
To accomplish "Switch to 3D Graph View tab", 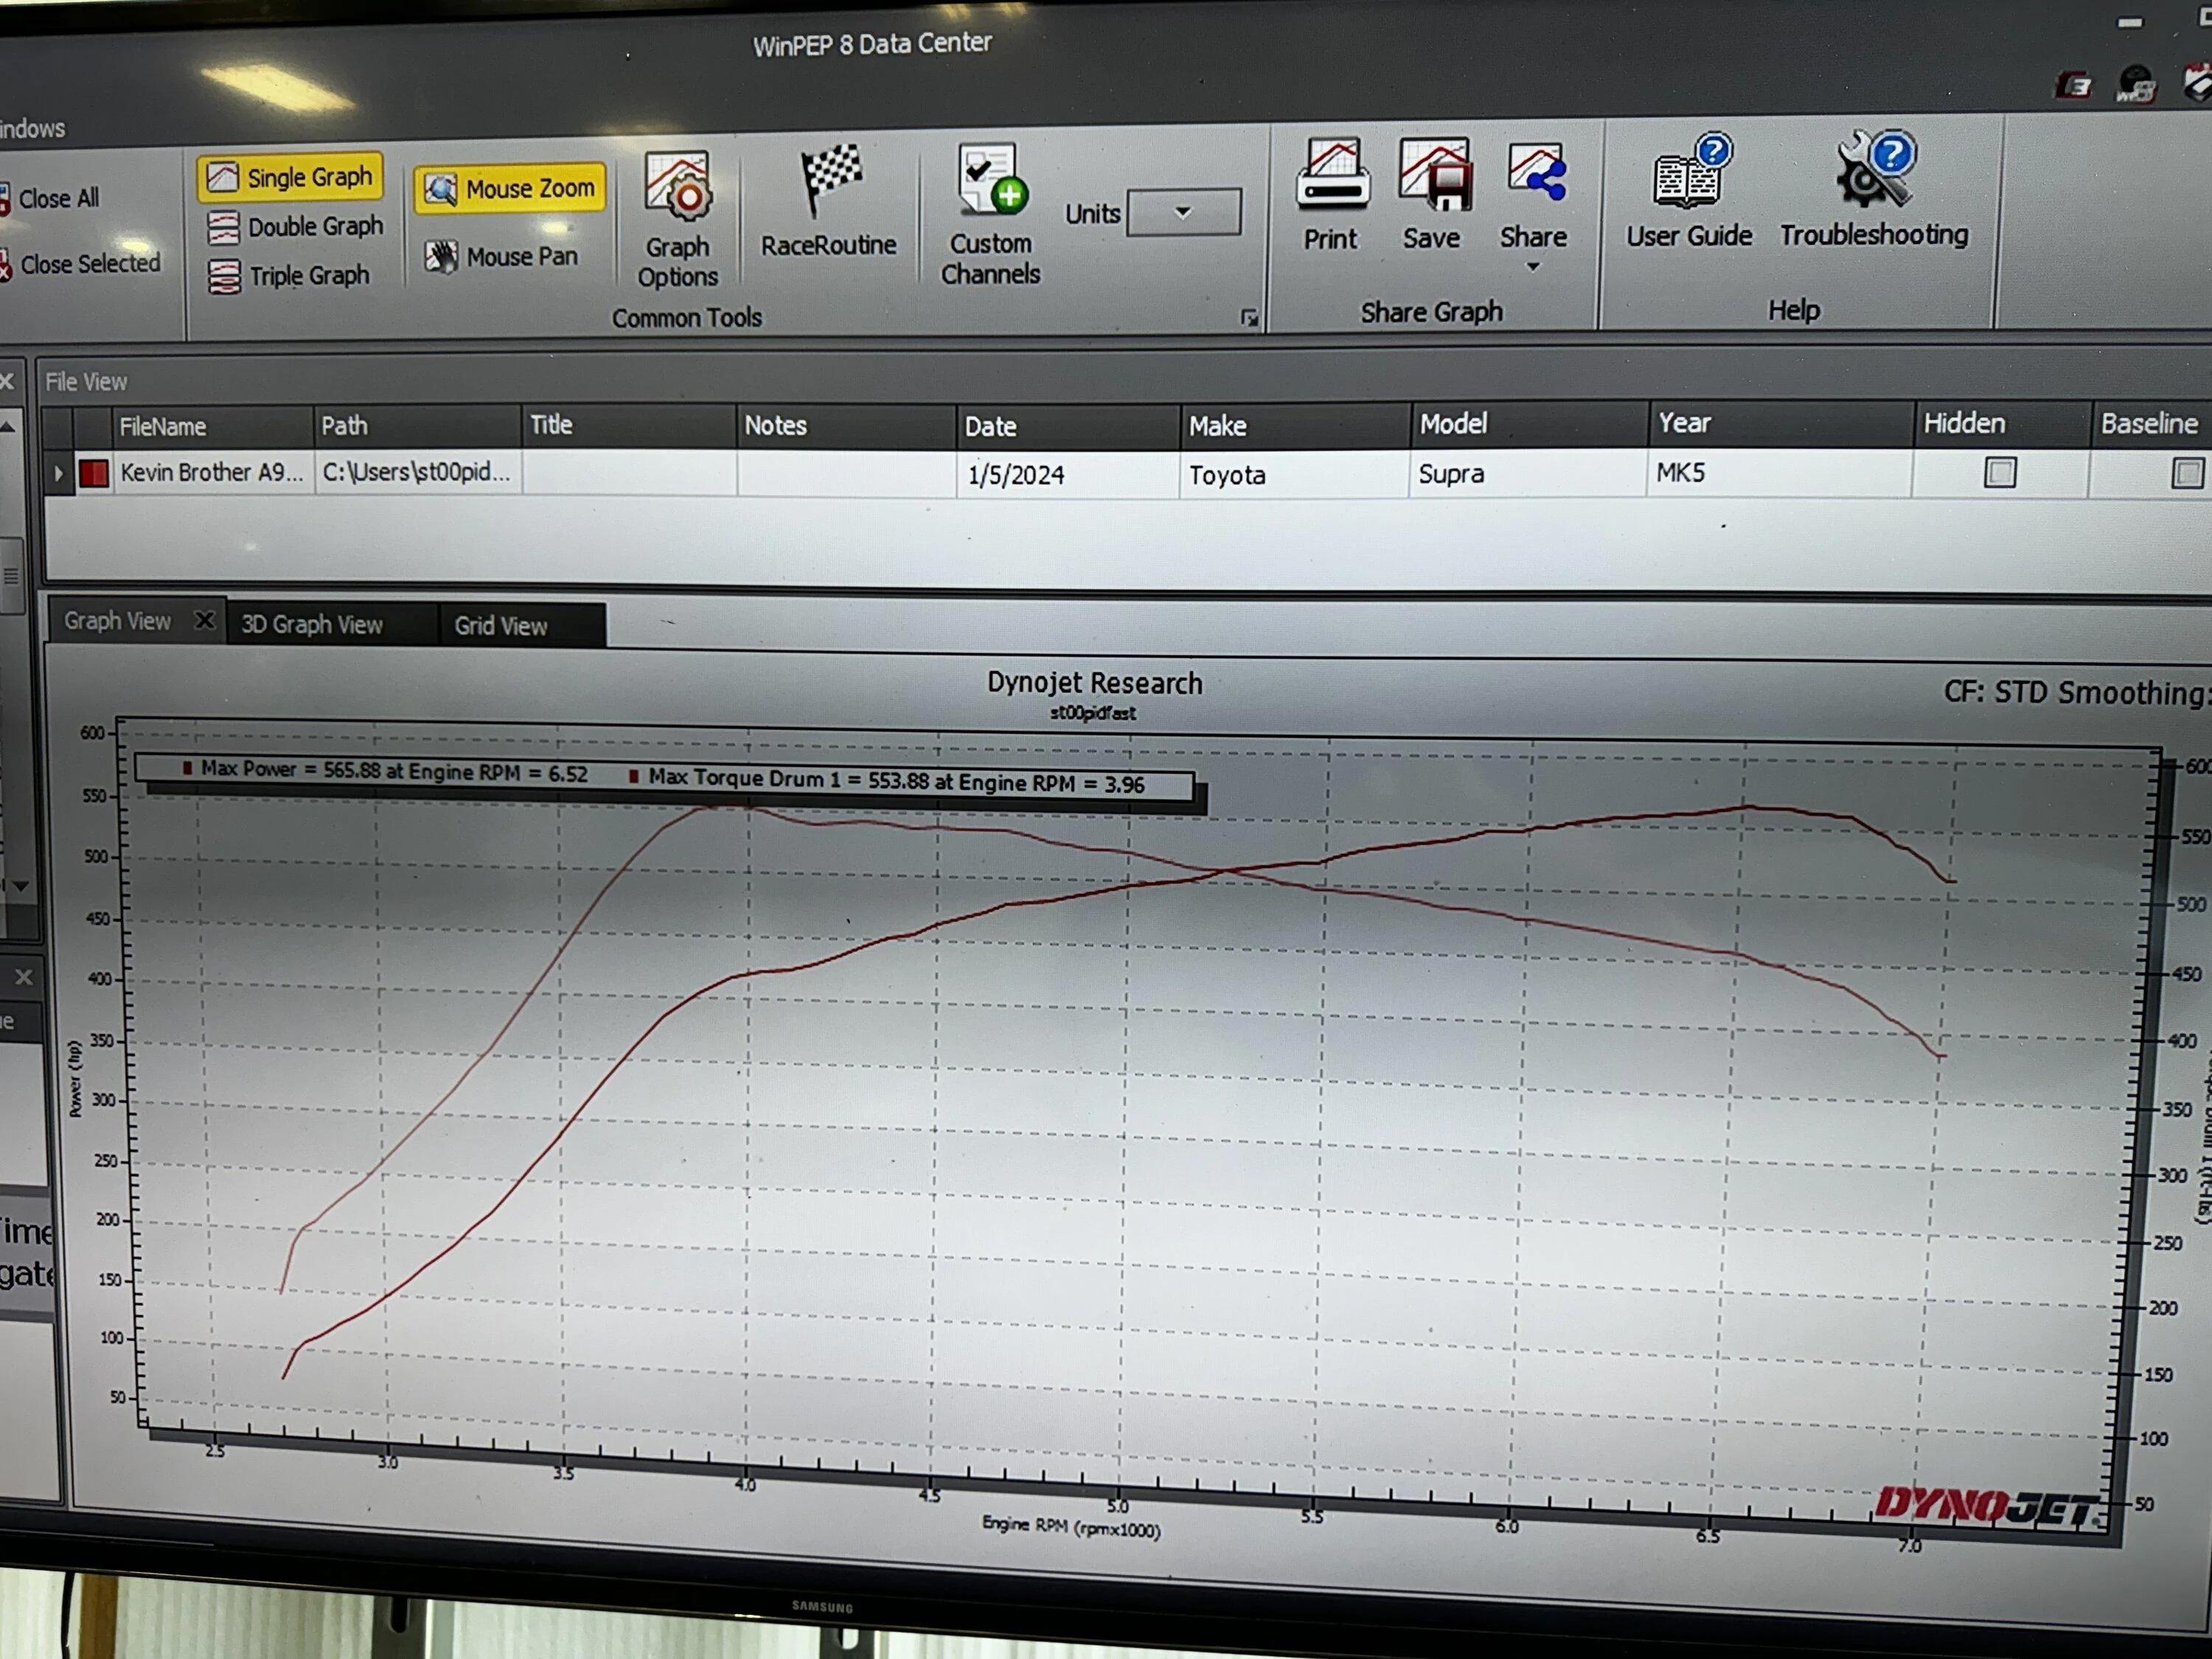I will point(312,625).
